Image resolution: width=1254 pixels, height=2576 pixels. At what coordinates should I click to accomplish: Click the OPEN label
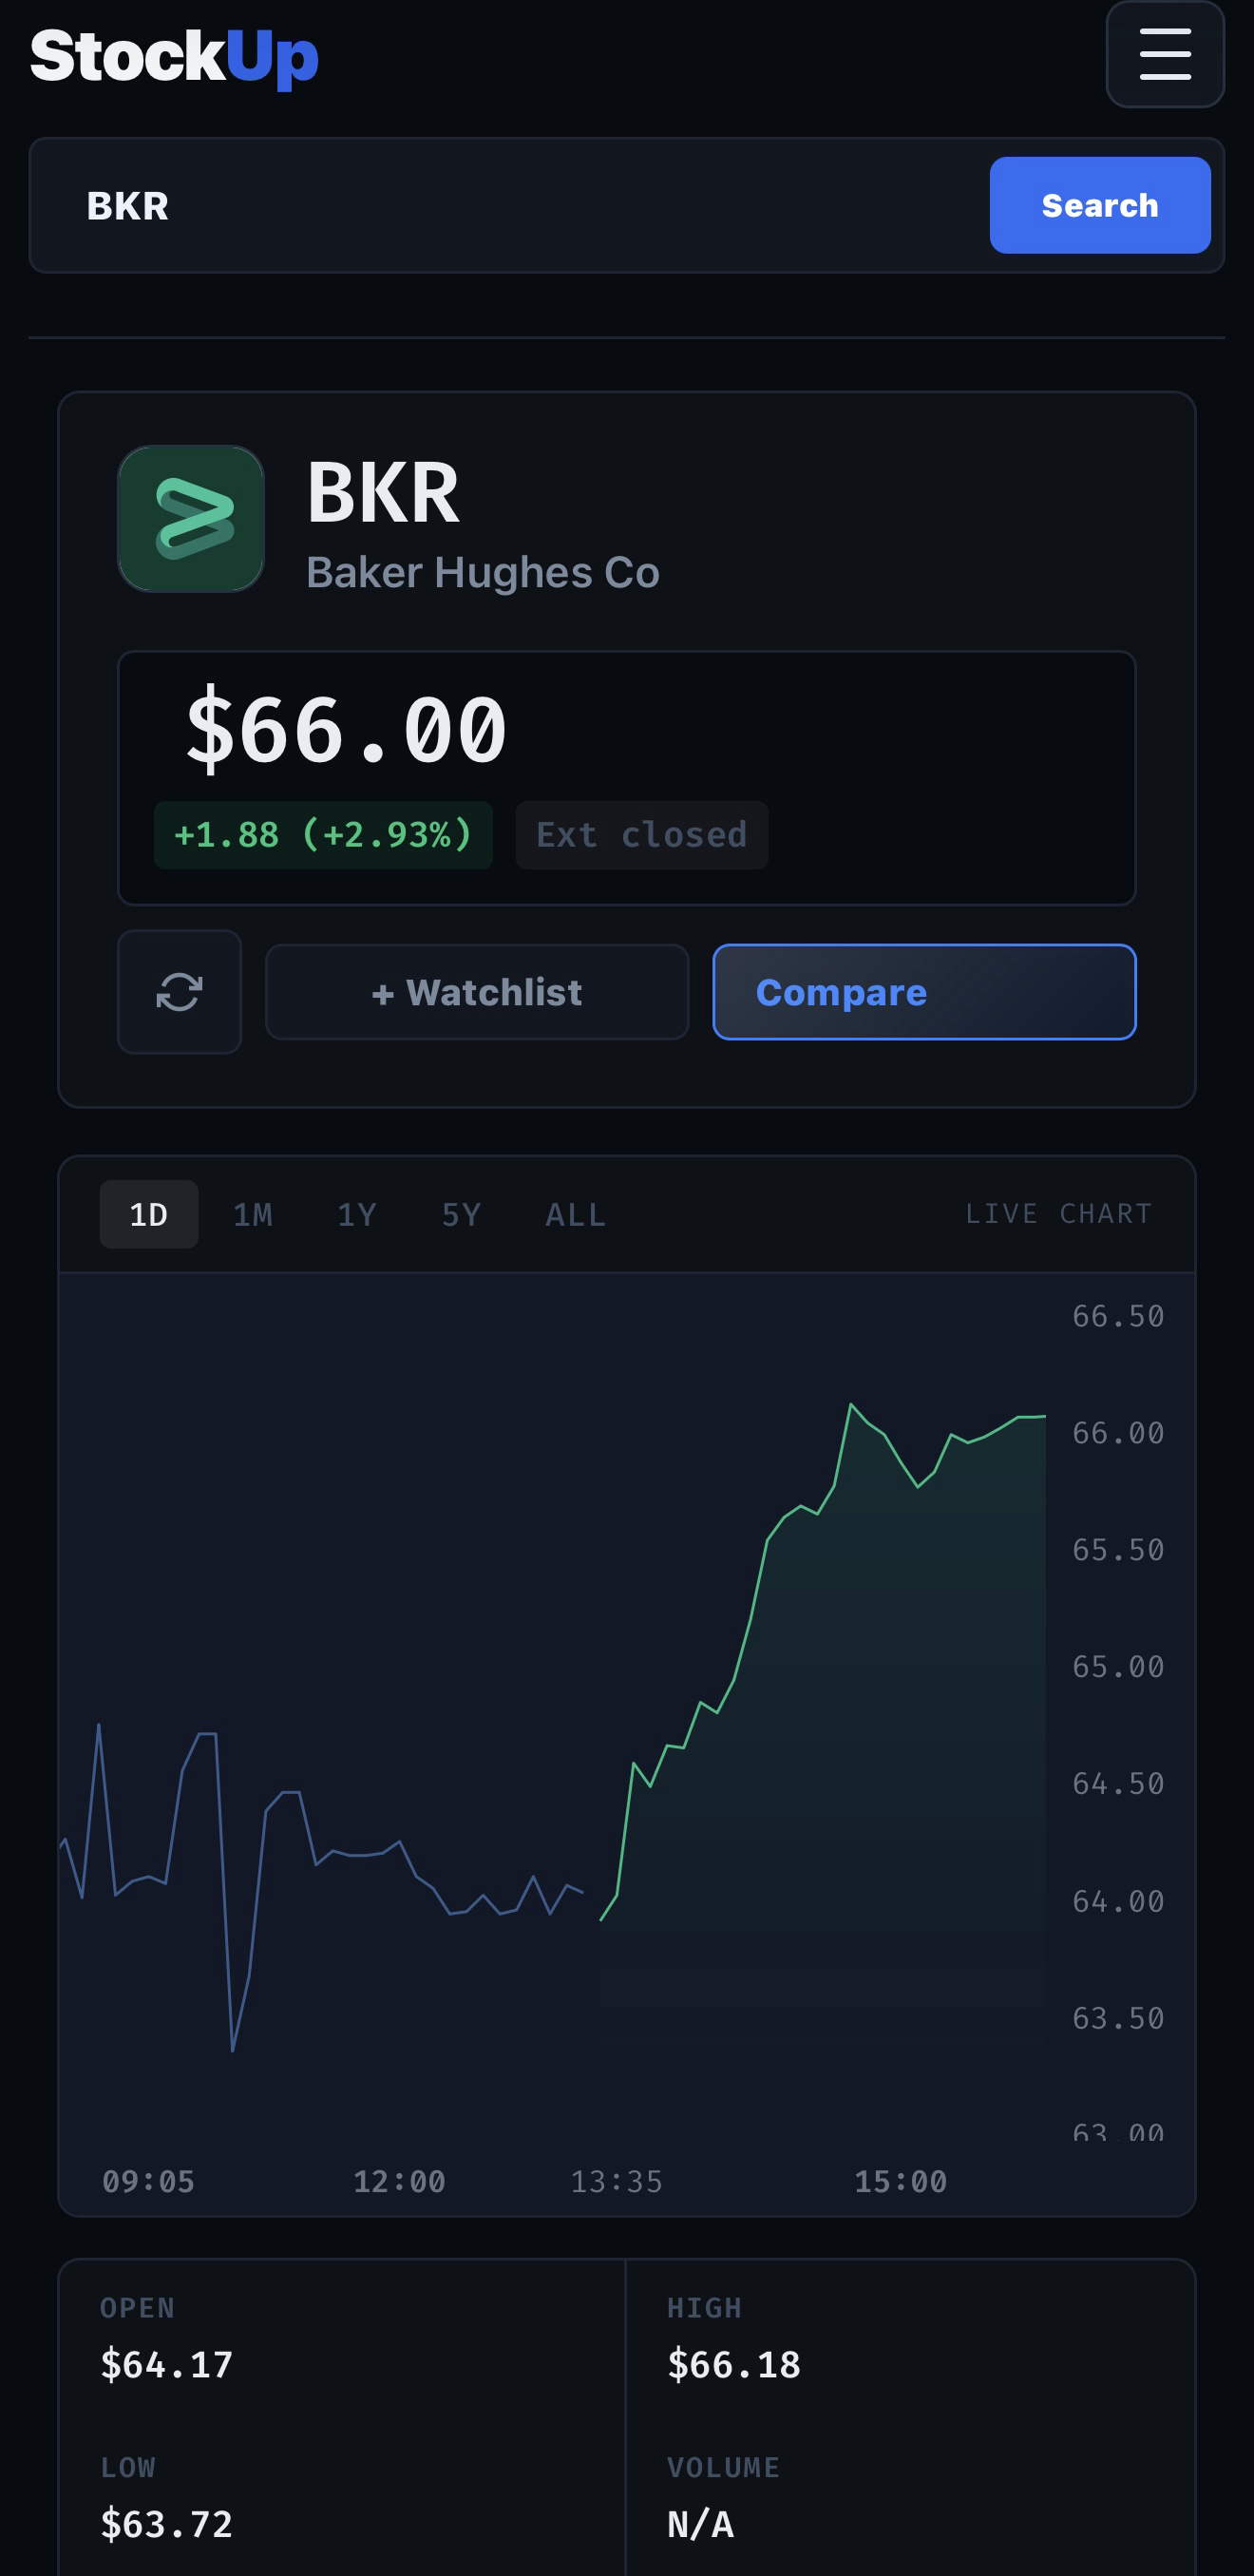click(x=137, y=2308)
